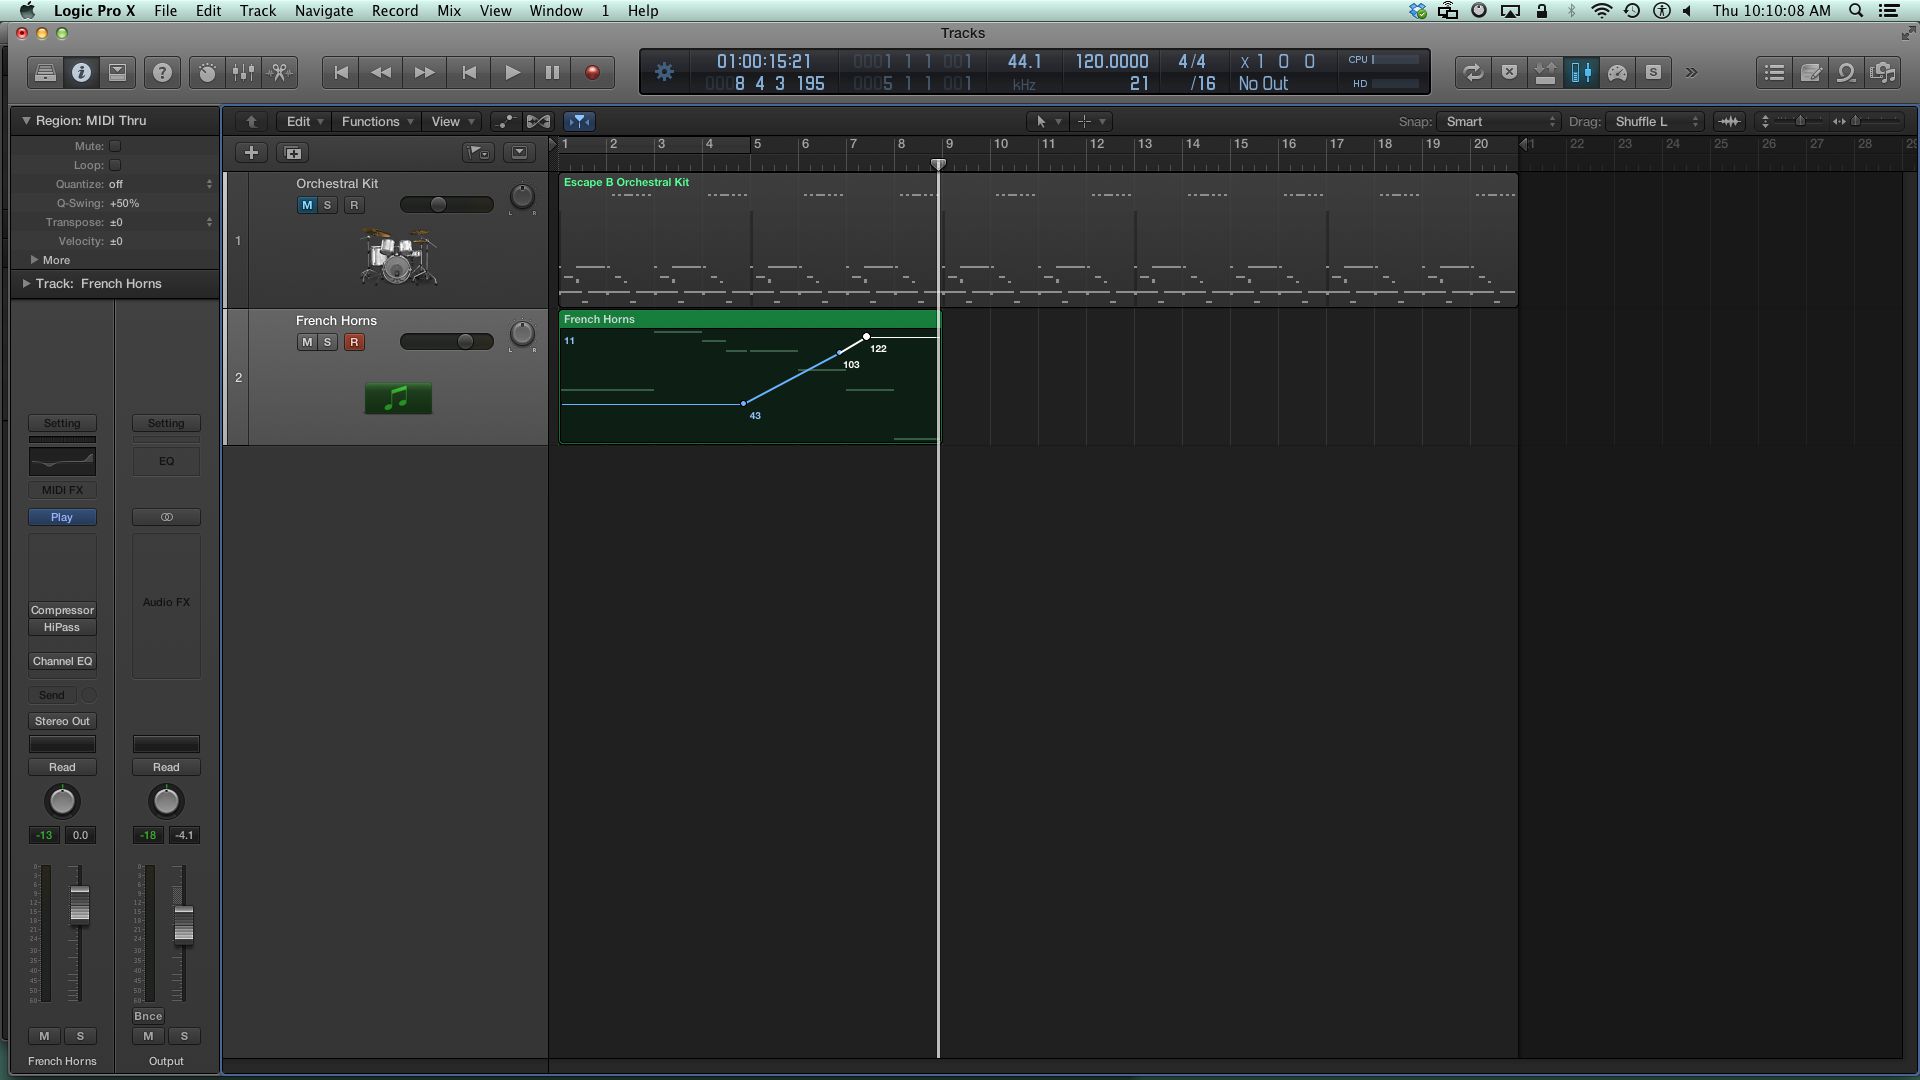
Task: Open the Quantize value dropdown
Action: [160, 184]
